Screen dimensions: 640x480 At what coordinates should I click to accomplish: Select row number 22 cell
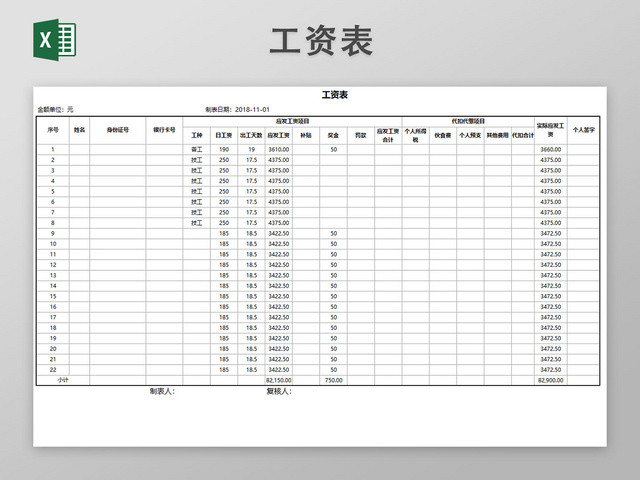pyautogui.click(x=53, y=370)
